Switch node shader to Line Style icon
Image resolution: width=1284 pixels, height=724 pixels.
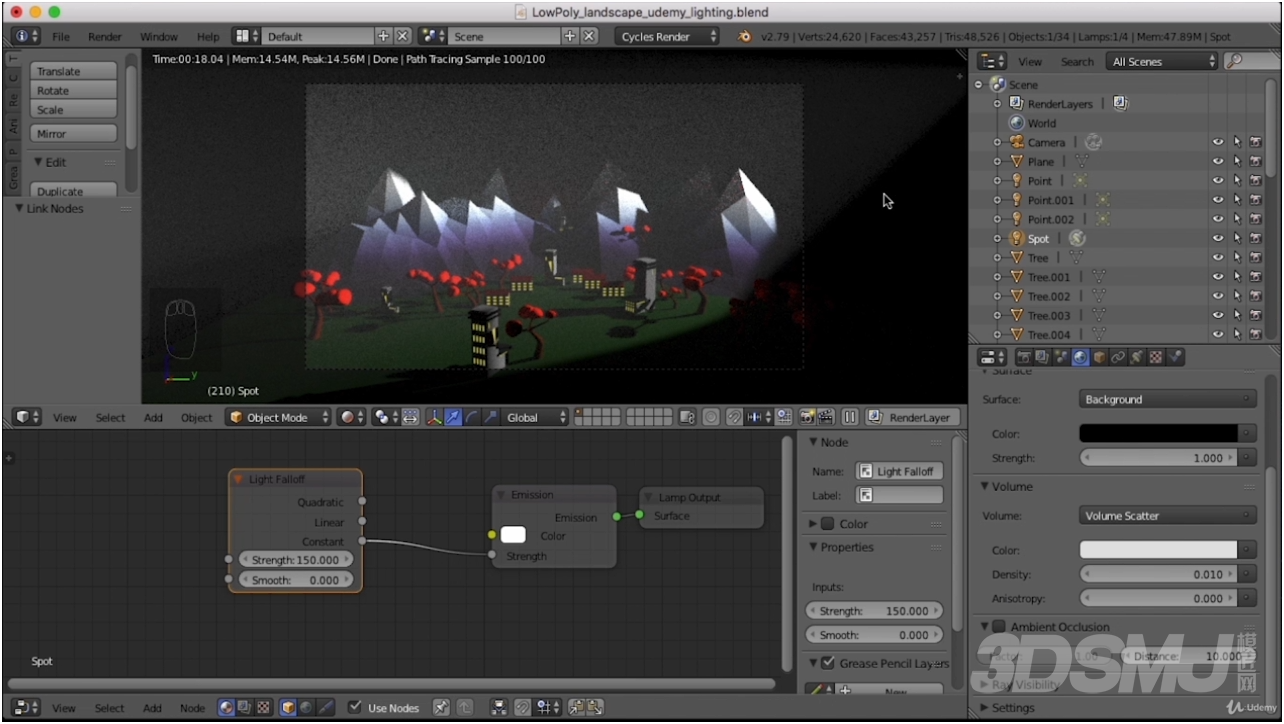325,708
